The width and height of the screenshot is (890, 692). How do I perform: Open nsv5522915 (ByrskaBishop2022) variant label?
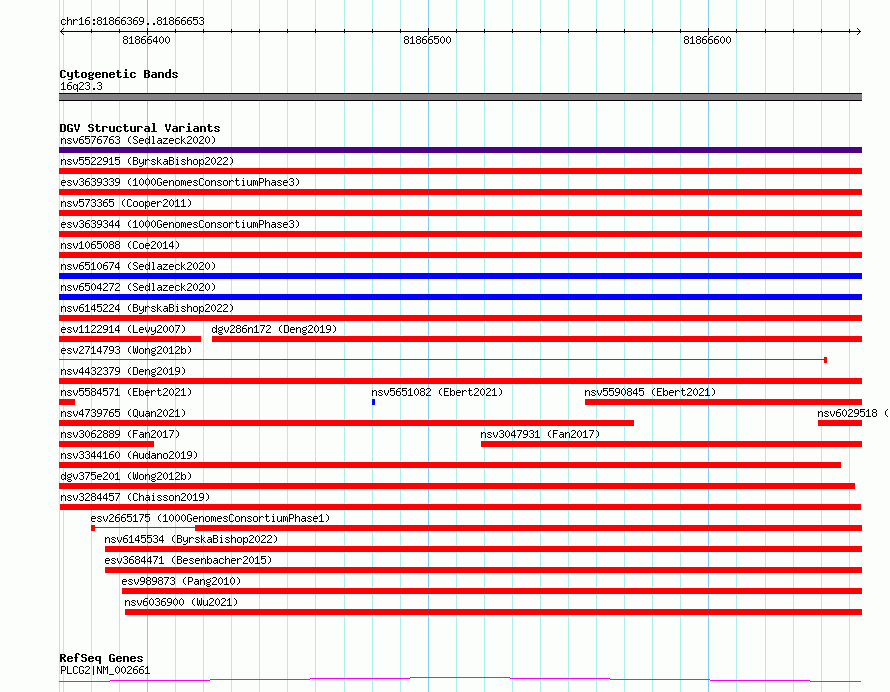pyautogui.click(x=147, y=161)
